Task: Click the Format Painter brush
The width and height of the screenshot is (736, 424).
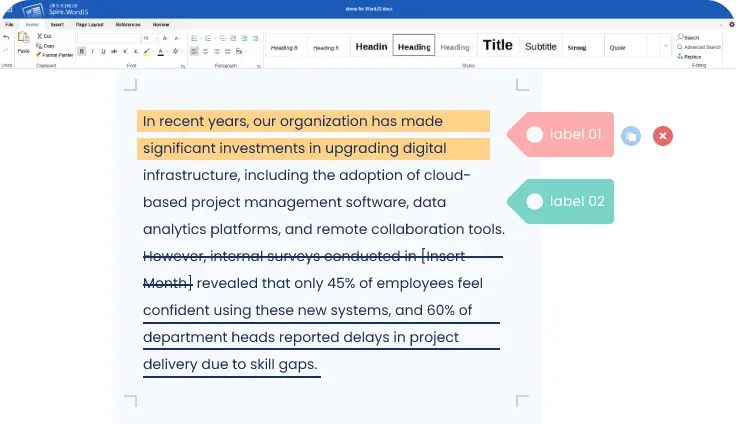Action: 55,55
